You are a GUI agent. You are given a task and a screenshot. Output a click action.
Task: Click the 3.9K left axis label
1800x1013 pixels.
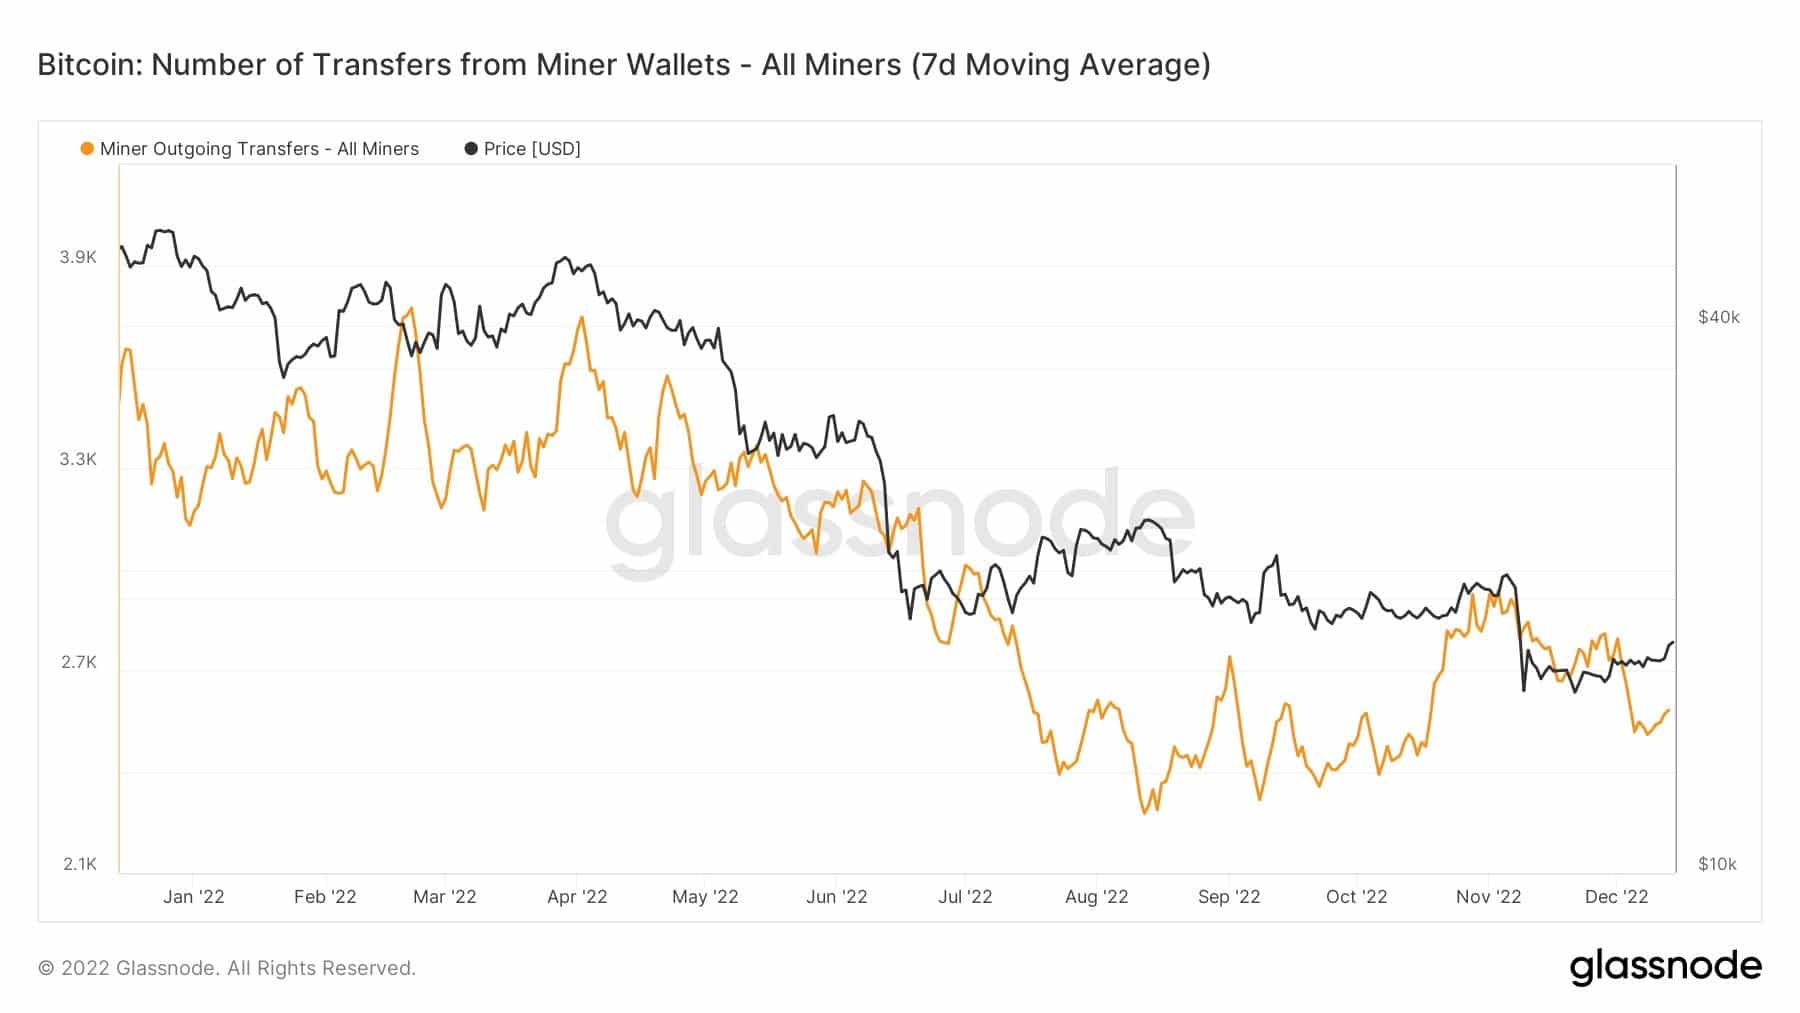78,257
